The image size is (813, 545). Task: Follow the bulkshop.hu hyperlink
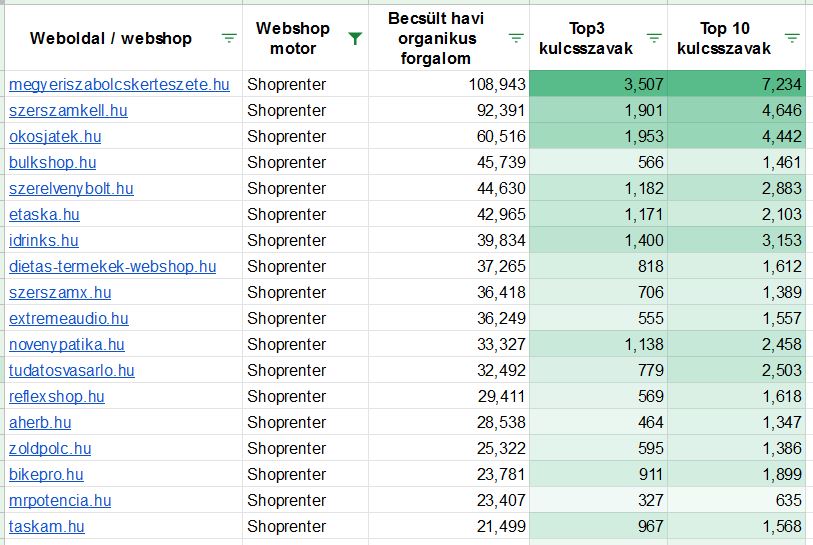(52, 162)
